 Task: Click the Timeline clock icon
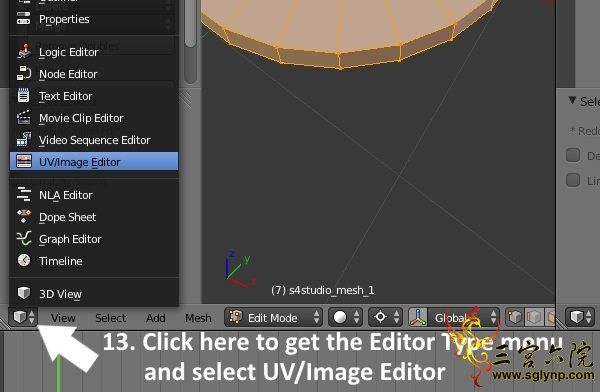click(x=24, y=260)
